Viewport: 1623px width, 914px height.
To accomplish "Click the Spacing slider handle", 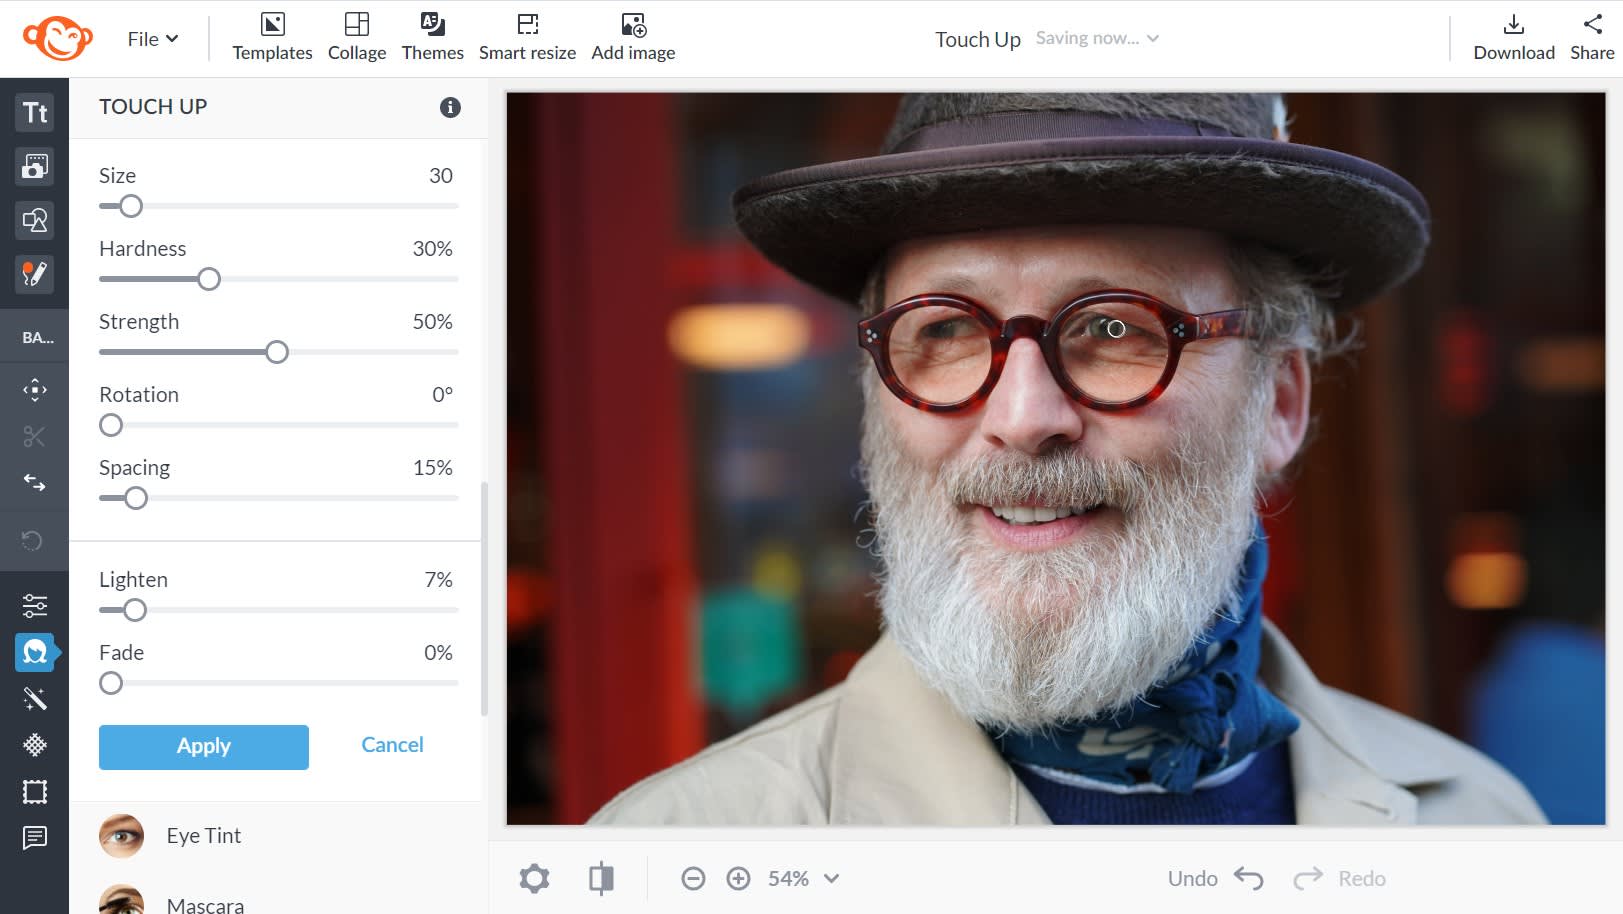I will [x=136, y=498].
